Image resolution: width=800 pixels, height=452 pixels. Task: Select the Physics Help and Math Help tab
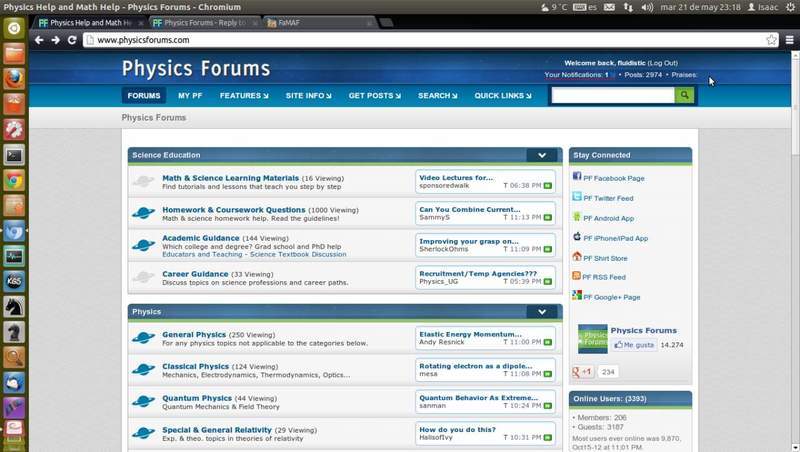[91, 22]
